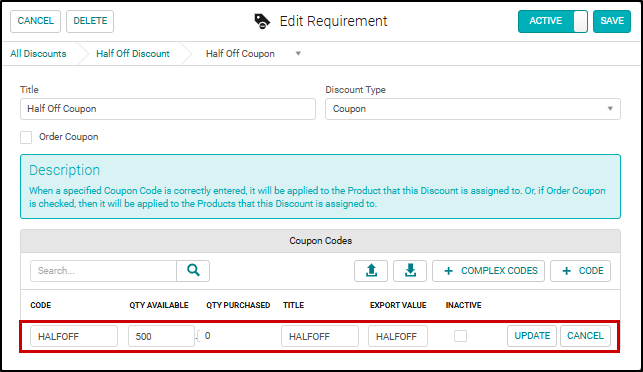Add a new Code

(580, 271)
